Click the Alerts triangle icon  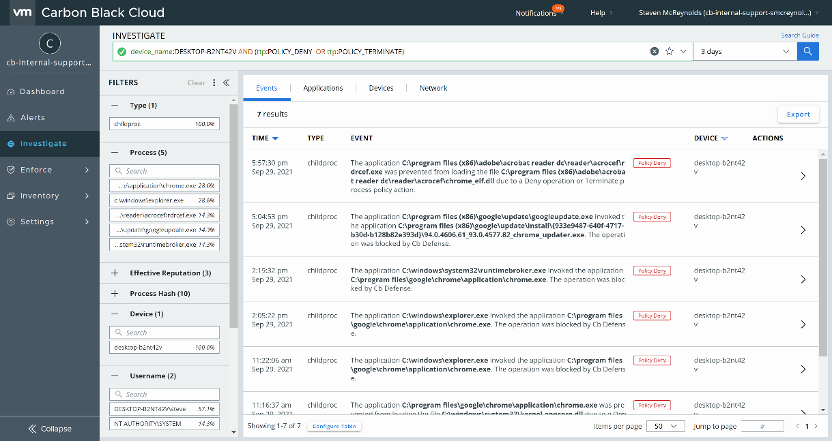pos(11,118)
